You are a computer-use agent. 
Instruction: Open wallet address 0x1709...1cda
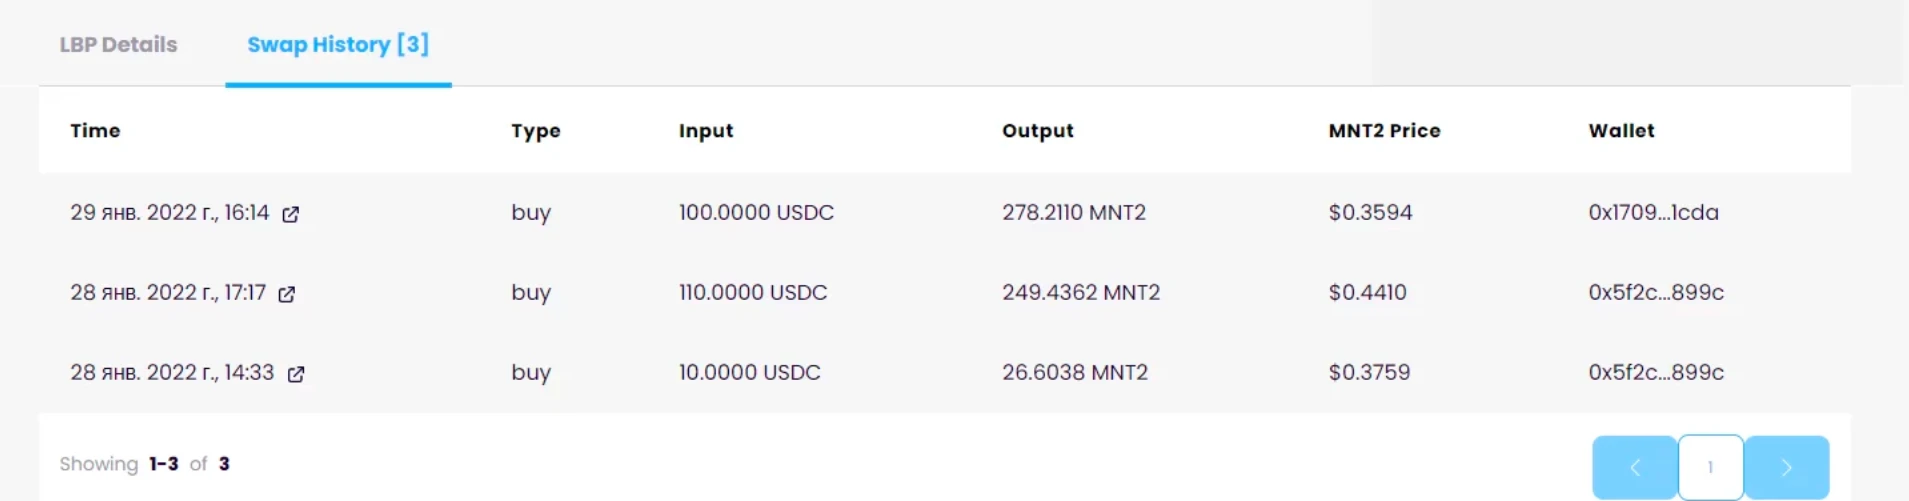[x=1653, y=212]
